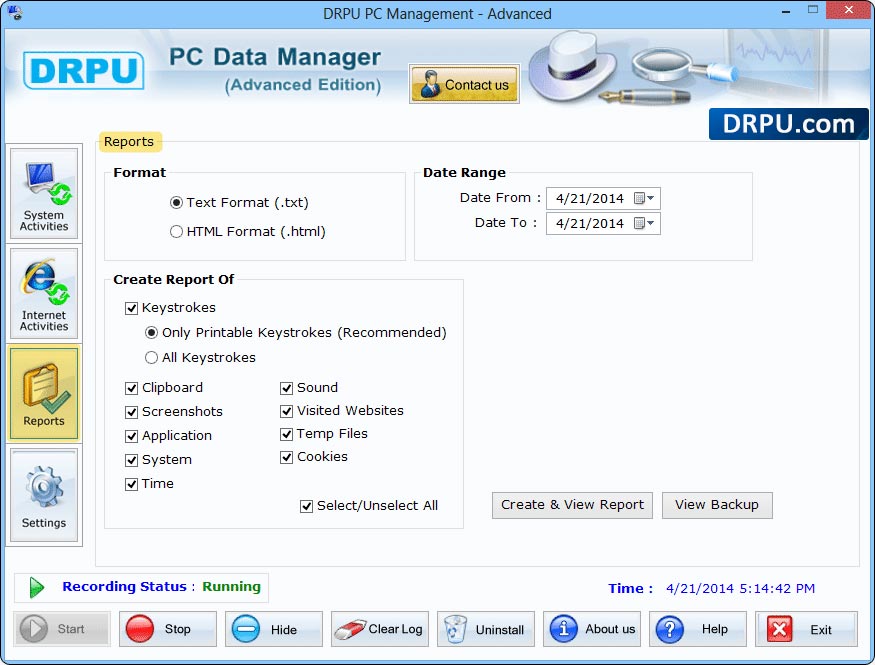The height and width of the screenshot is (665, 875).
Task: Open the Date To calendar dropdown
Action: pyautogui.click(x=644, y=223)
